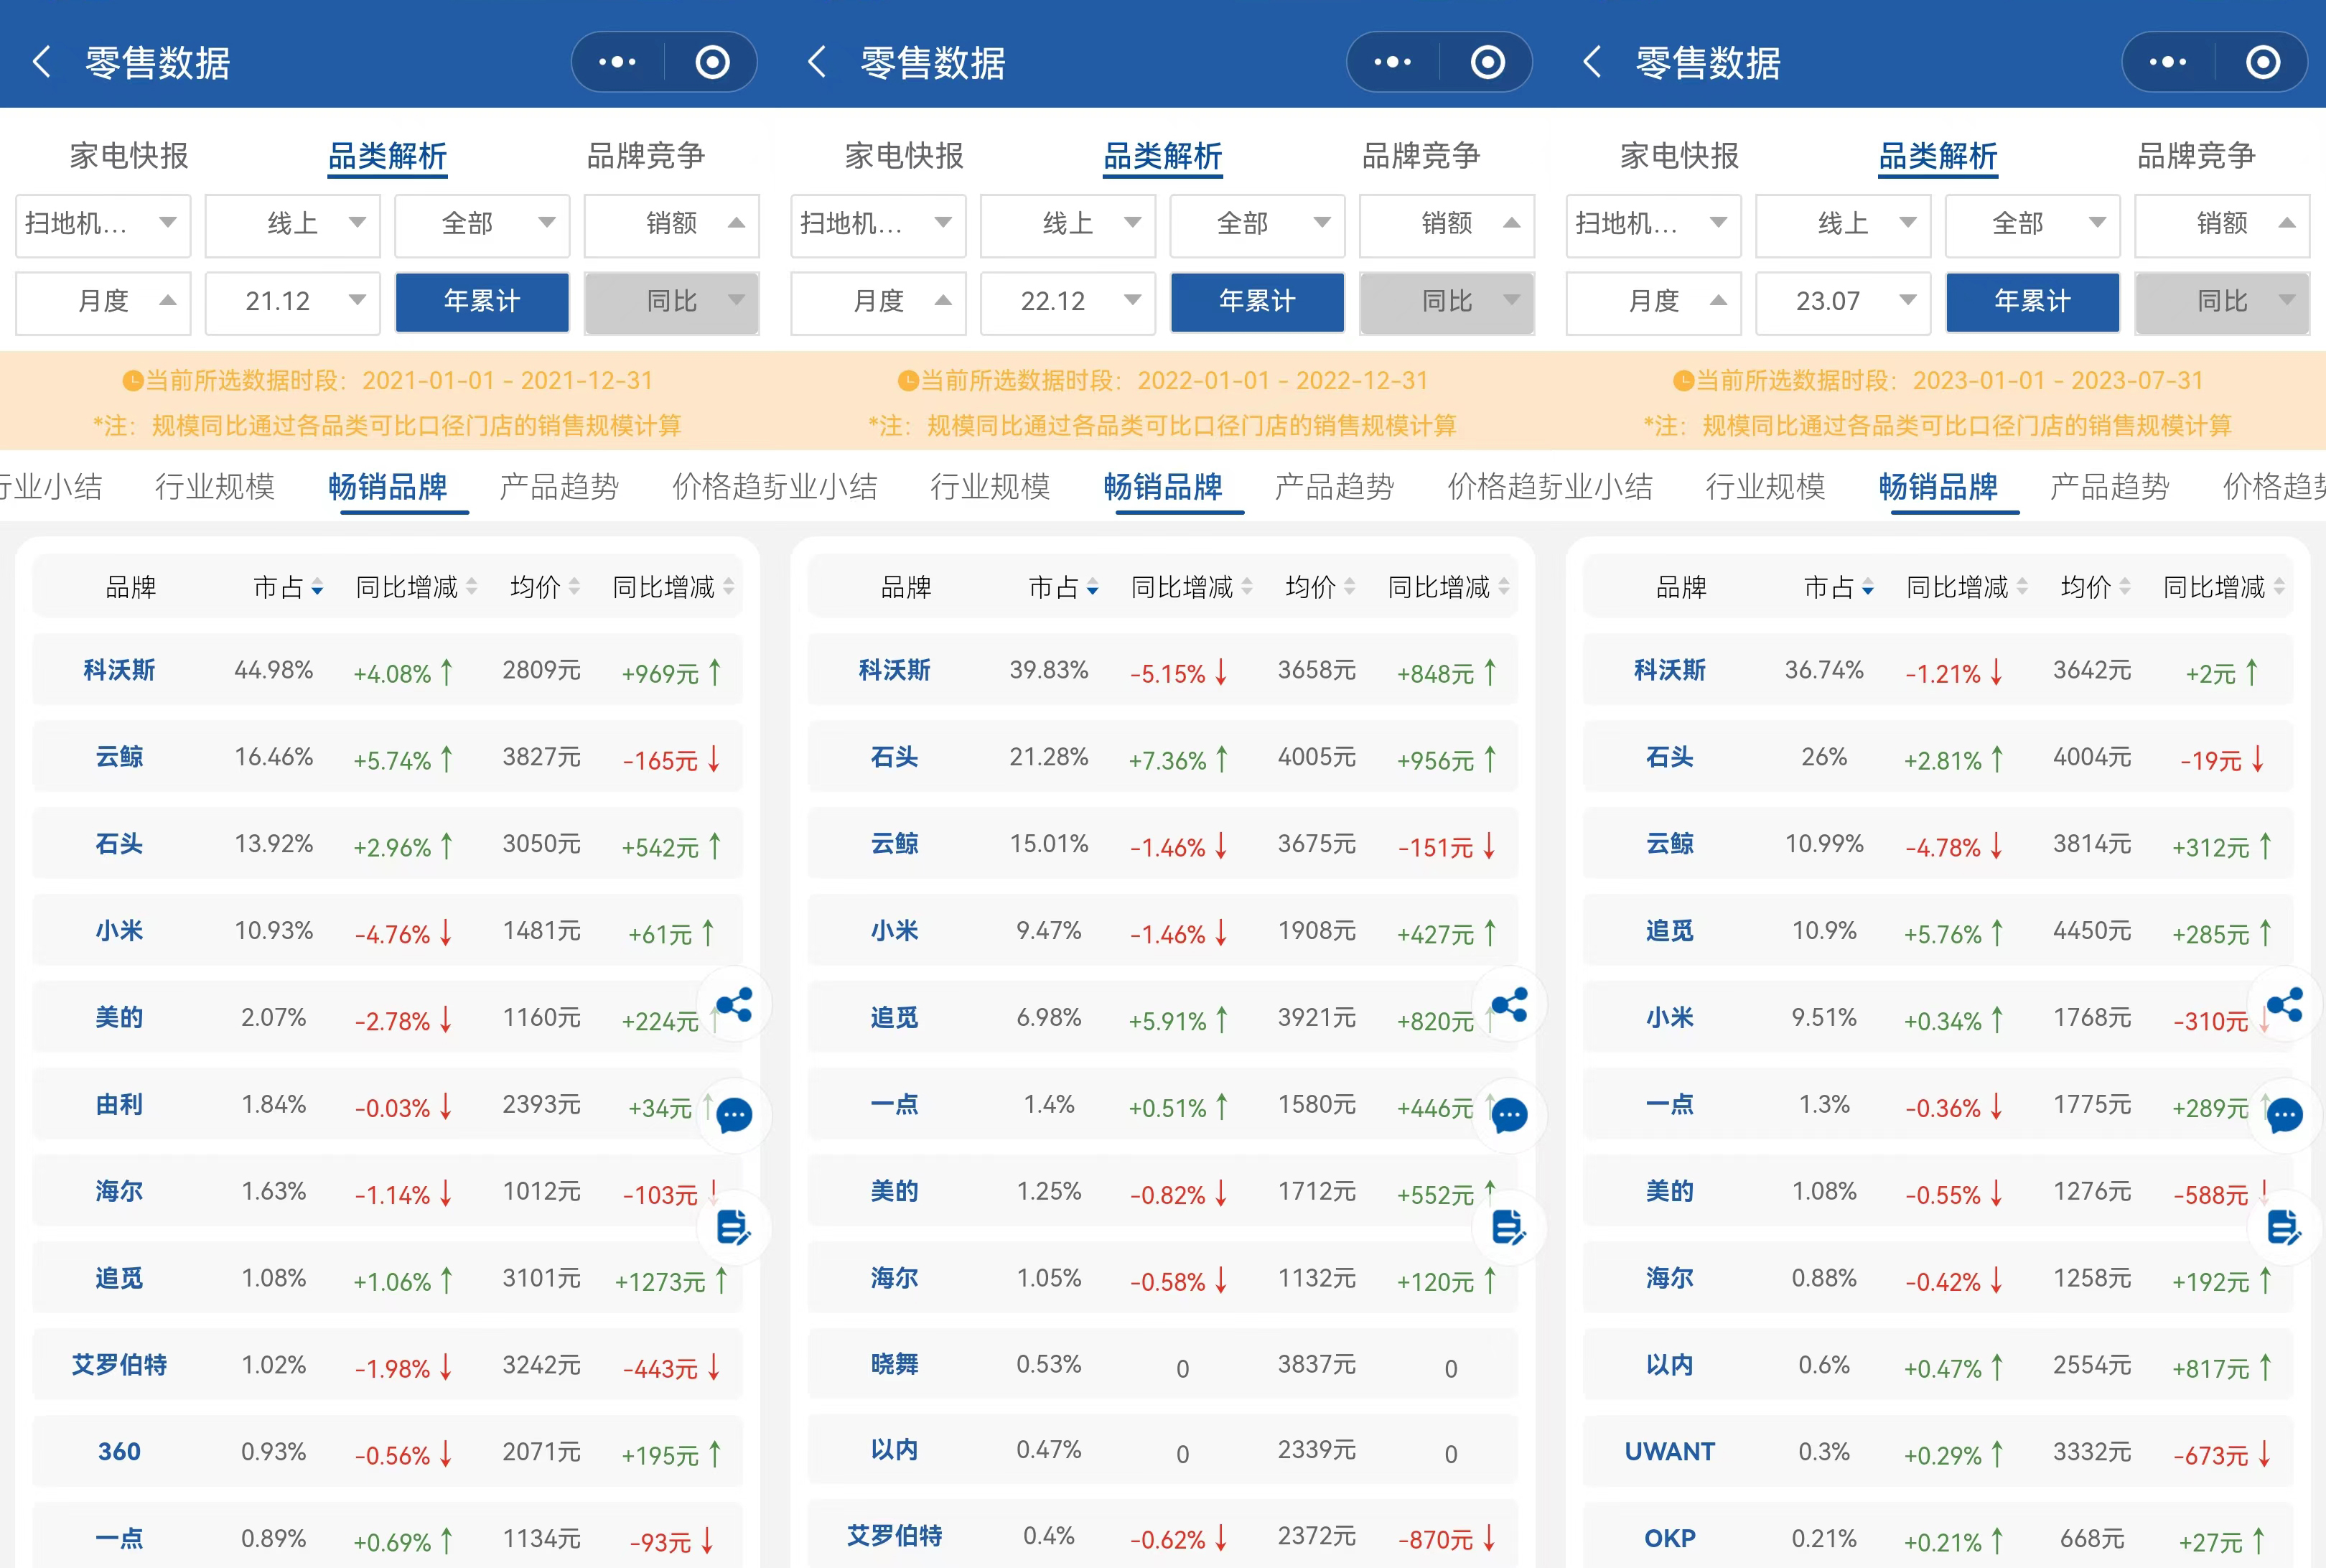Open the three-dots menu in the leftmost panel
This screenshot has height=1568, width=2326.
click(x=617, y=62)
